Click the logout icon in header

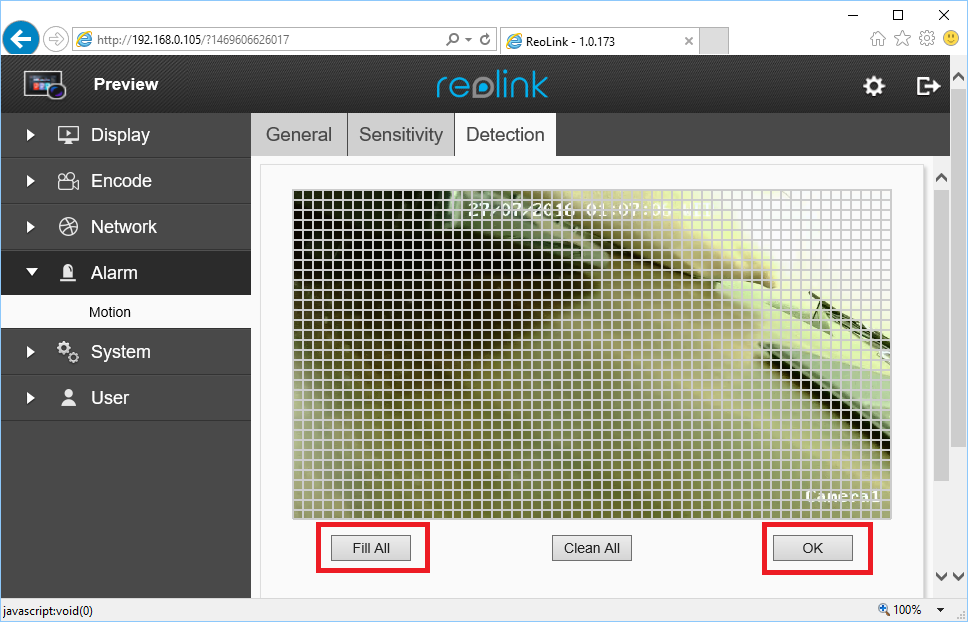(928, 87)
